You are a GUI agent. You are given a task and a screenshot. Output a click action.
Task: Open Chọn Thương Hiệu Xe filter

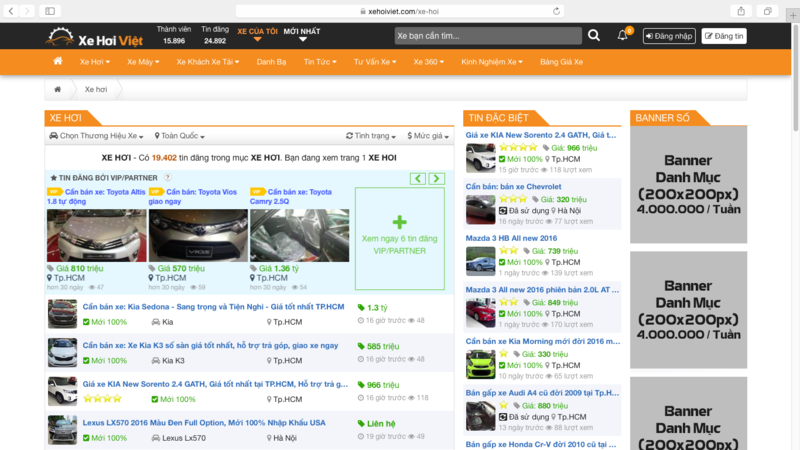[96, 136]
